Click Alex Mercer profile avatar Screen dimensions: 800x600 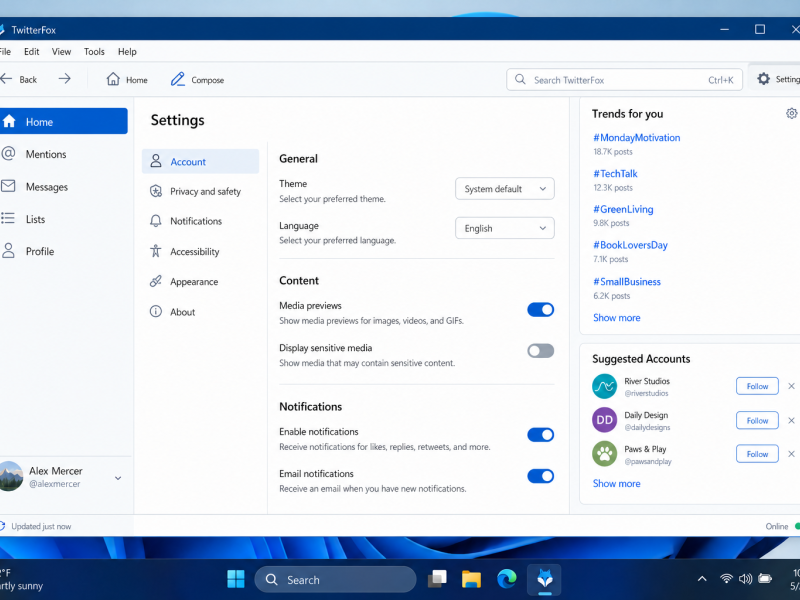(x=11, y=476)
